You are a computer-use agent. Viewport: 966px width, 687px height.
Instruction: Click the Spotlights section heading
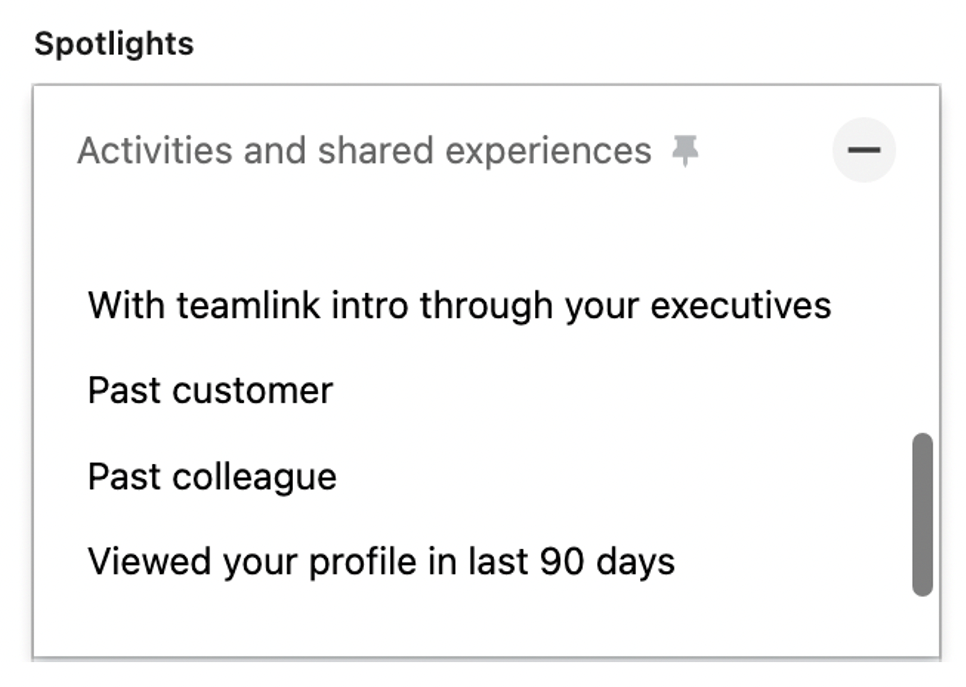click(x=114, y=44)
